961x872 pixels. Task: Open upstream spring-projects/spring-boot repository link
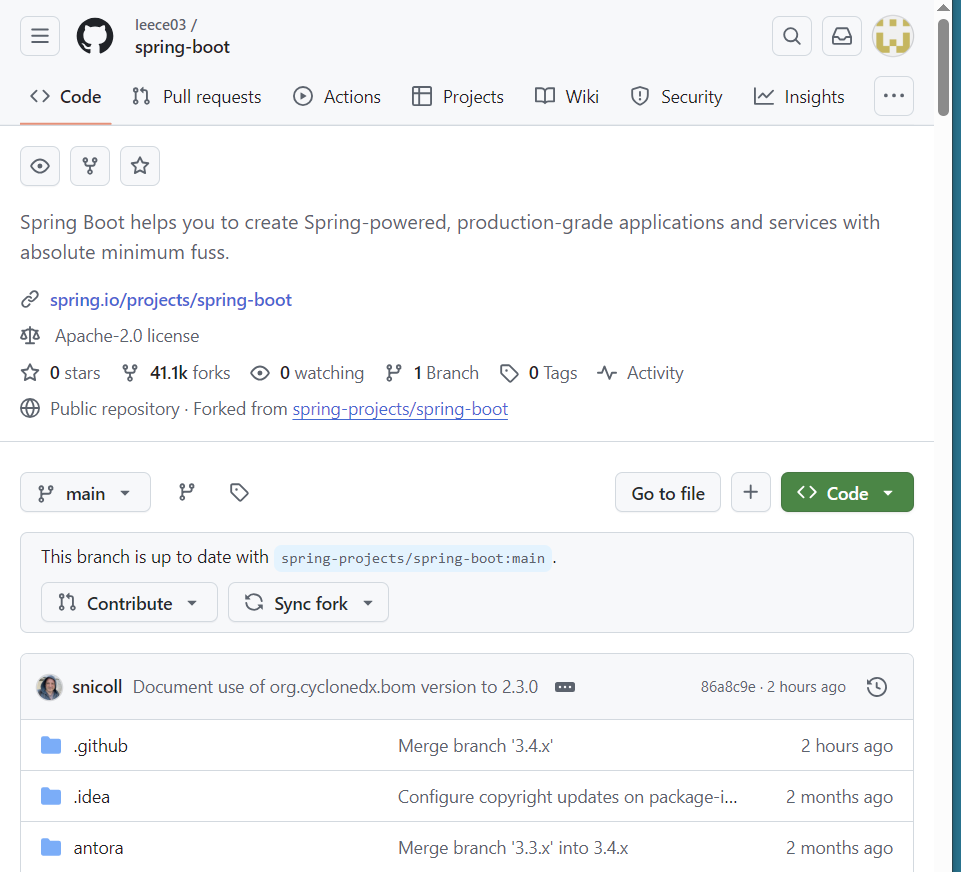point(400,409)
